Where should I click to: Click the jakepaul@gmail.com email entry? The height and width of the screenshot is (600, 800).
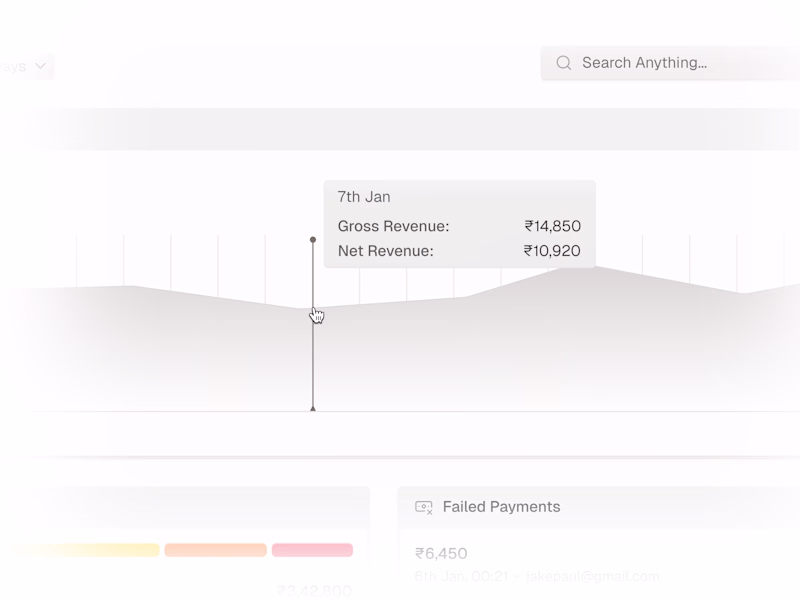pos(593,576)
